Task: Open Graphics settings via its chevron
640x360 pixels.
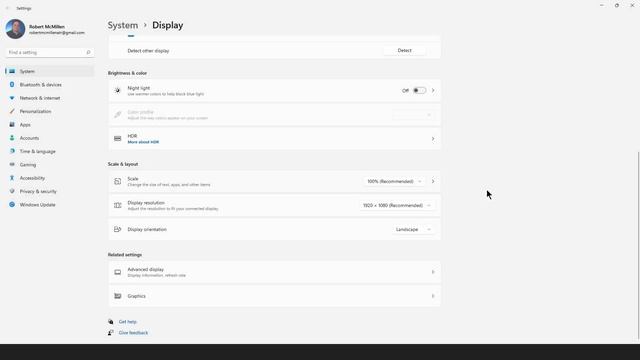Action: tap(433, 296)
